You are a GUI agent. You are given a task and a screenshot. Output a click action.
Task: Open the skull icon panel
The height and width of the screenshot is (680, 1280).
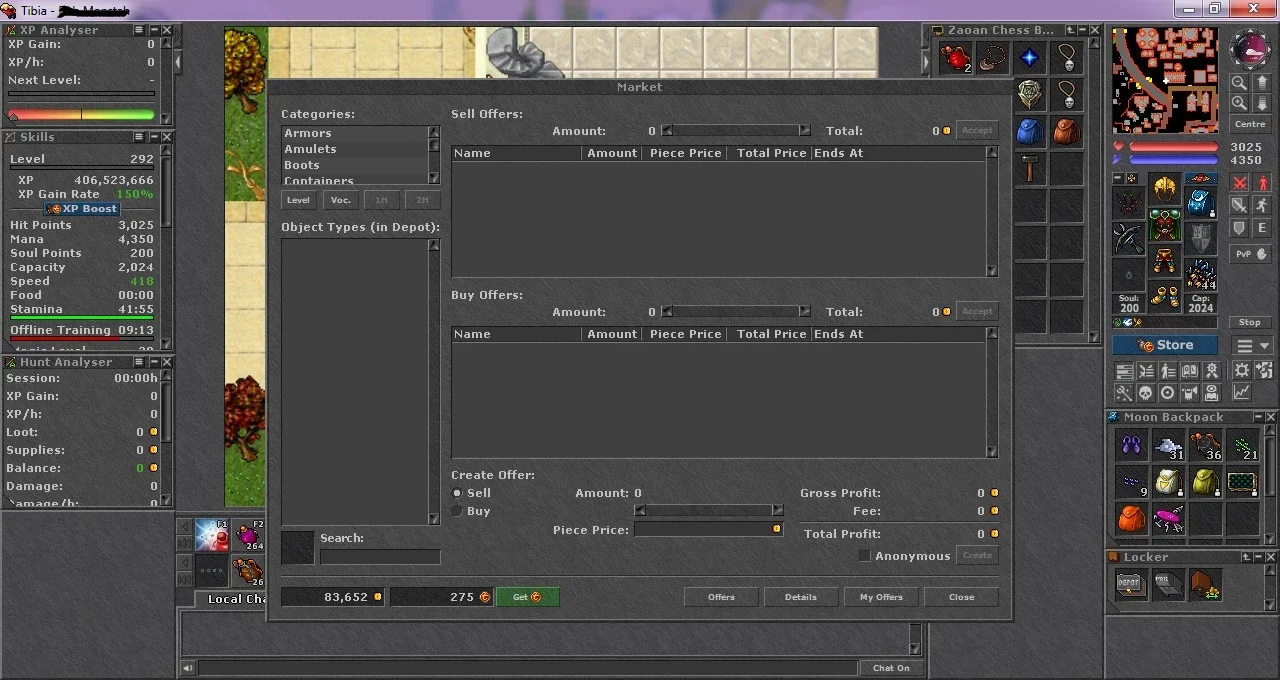click(x=1145, y=393)
